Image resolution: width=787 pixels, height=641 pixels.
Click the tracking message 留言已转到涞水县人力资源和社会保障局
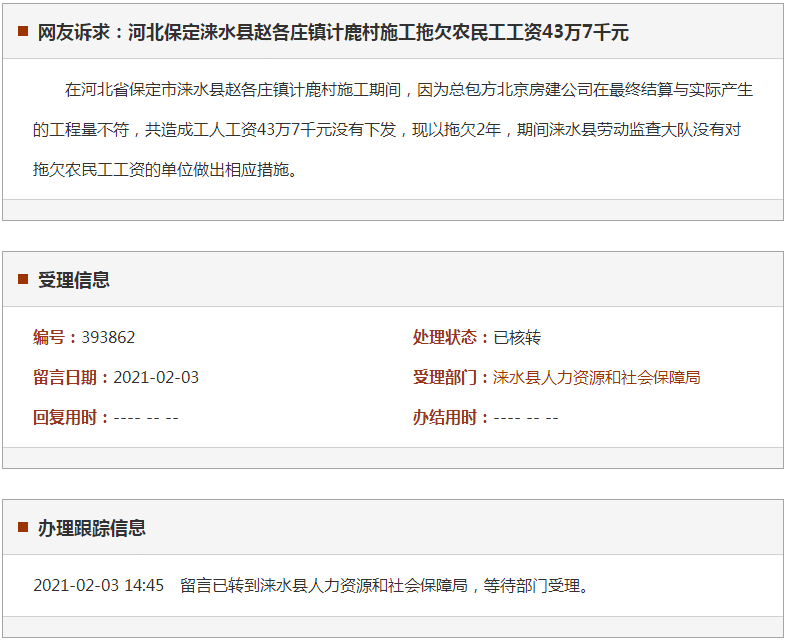(x=384, y=585)
